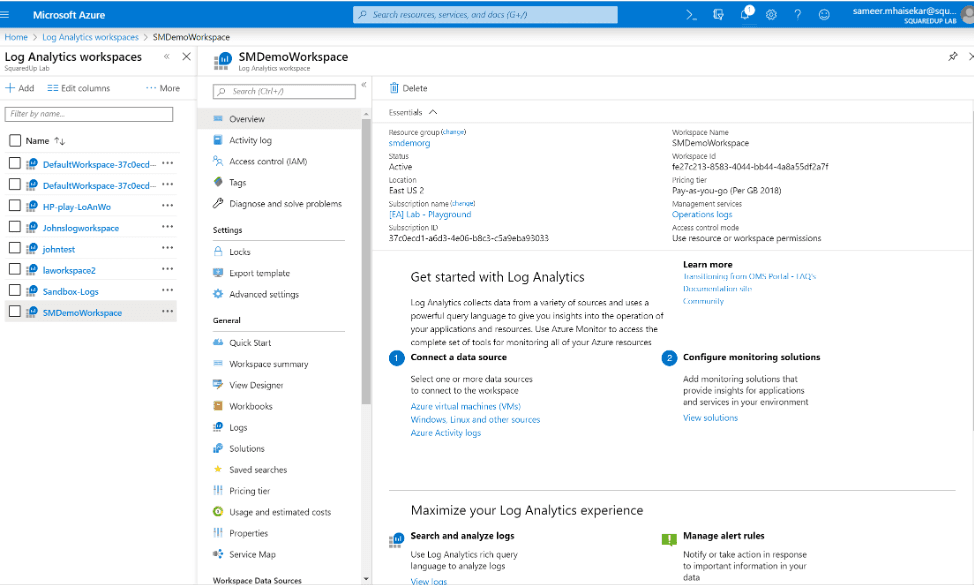Click the feedback smiley icon
Screen dimensions: 974x585
click(x=824, y=15)
